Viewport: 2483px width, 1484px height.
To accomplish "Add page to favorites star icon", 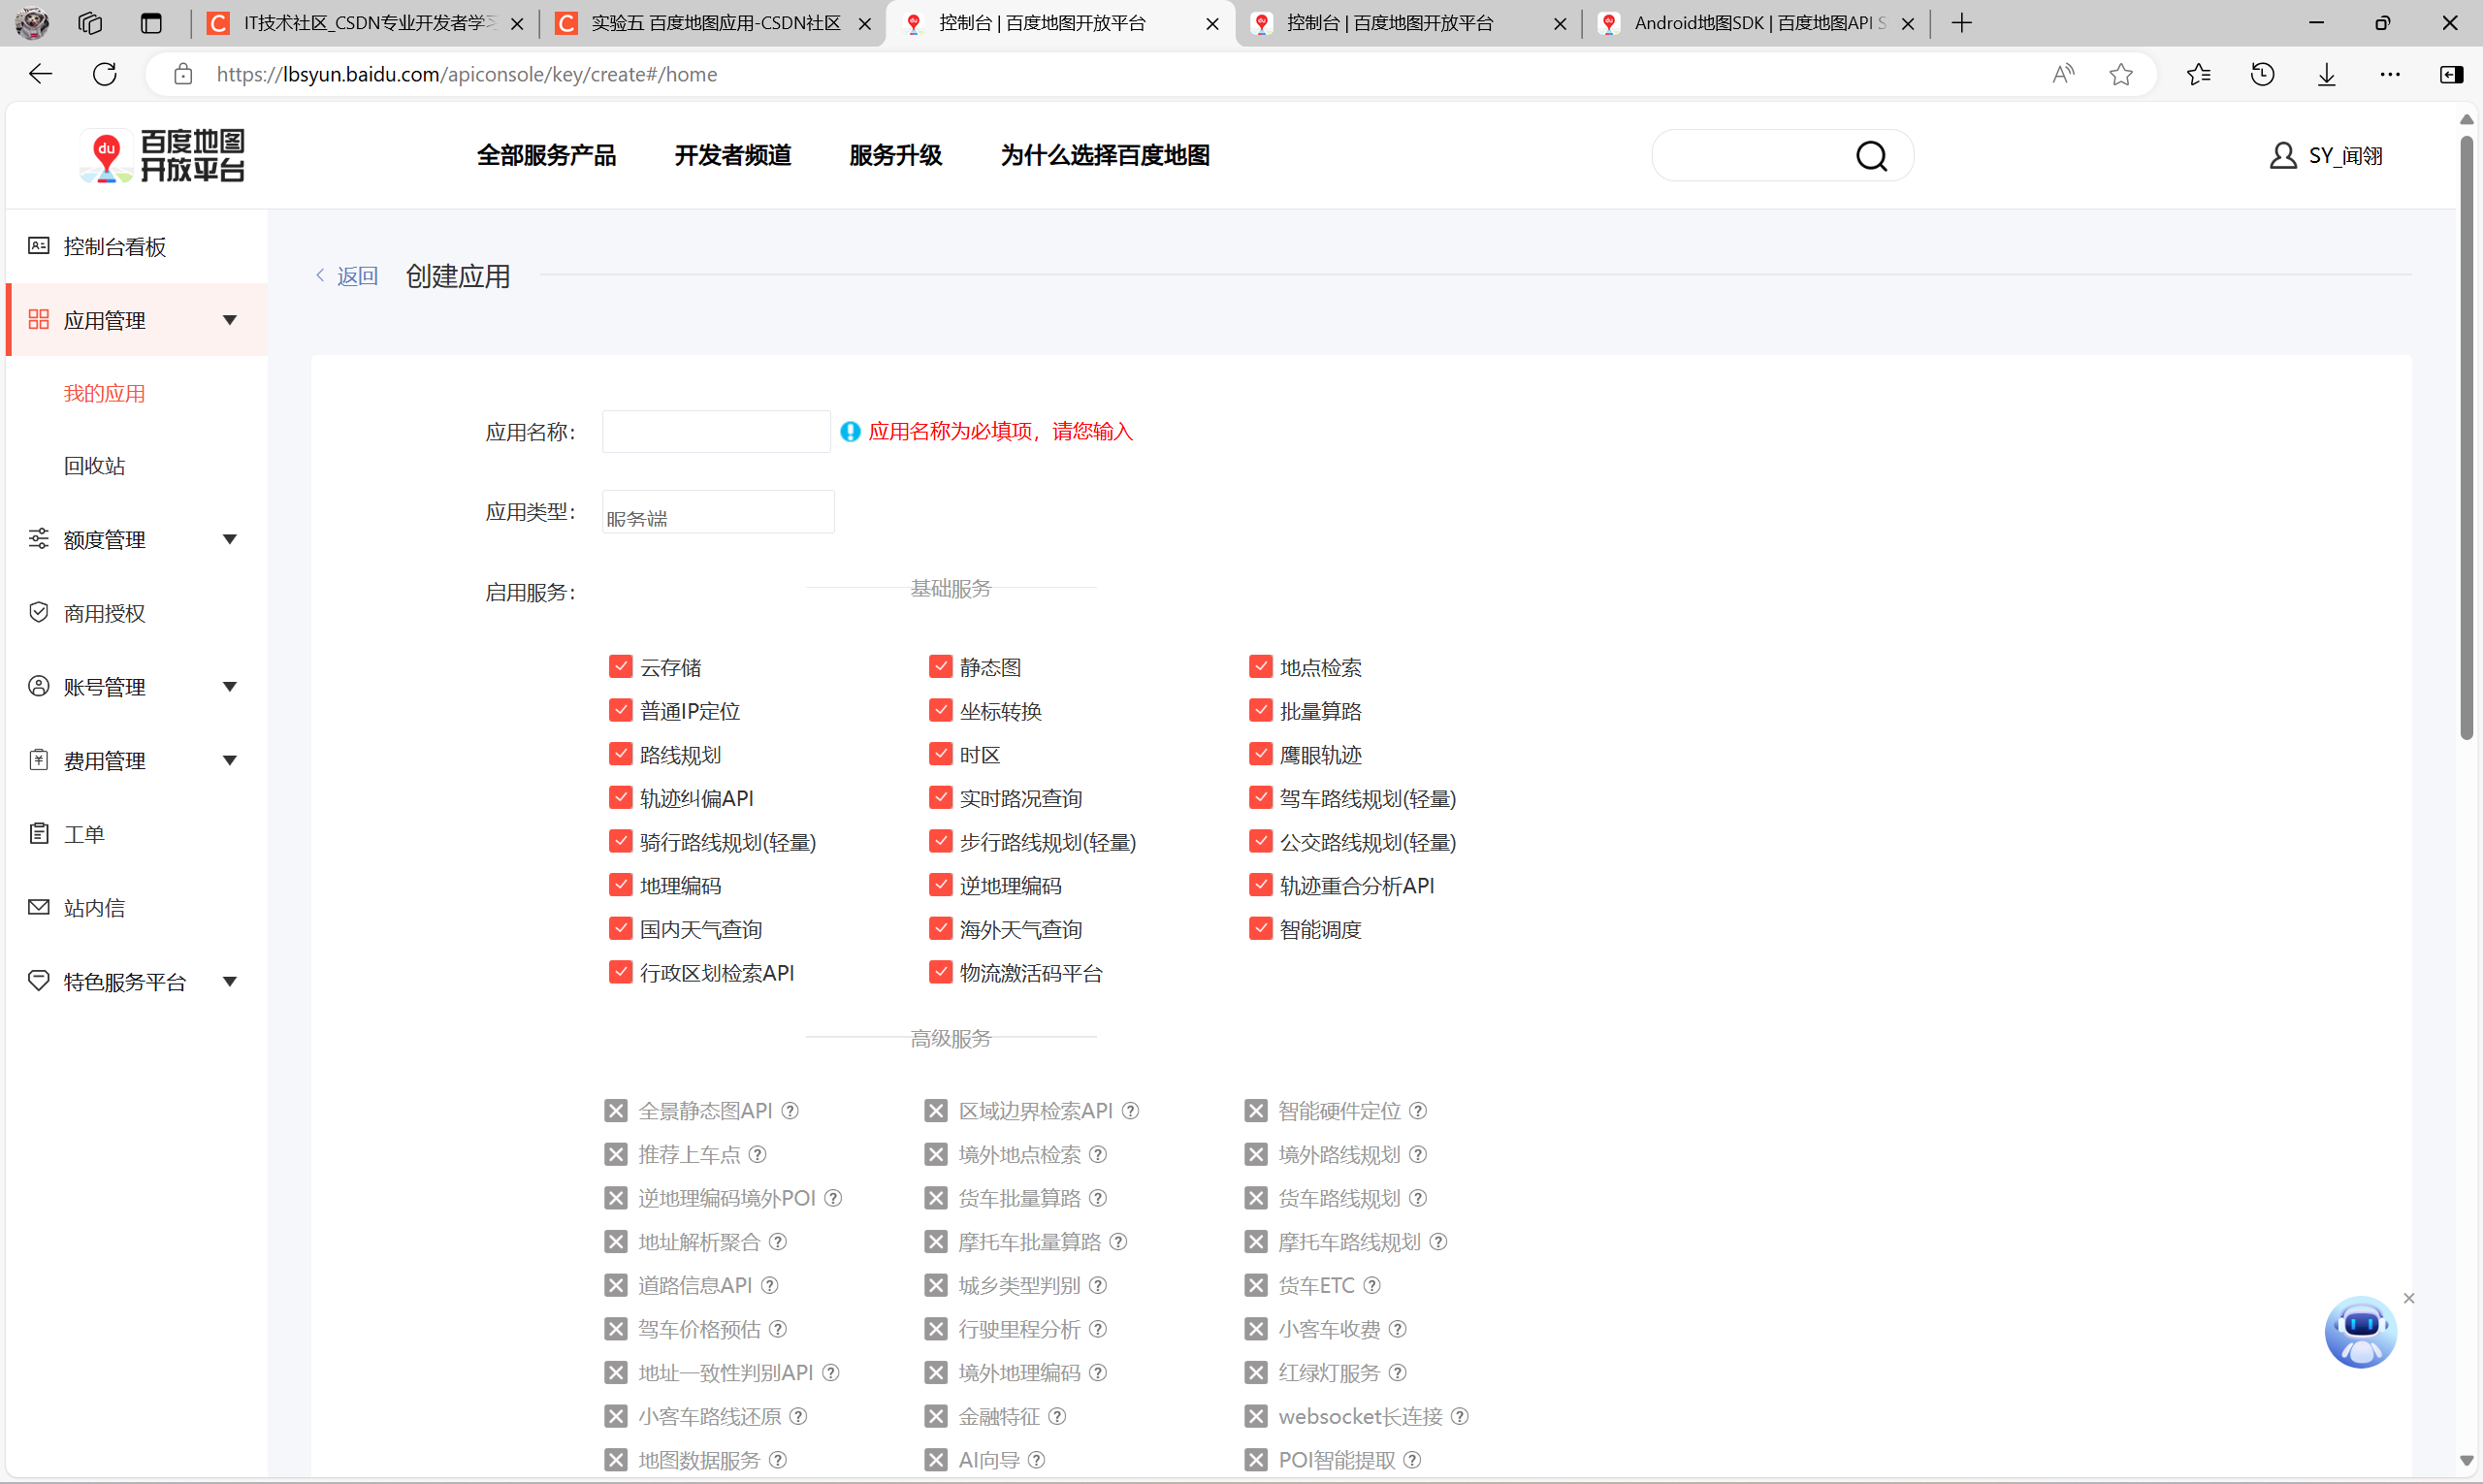I will (2120, 74).
